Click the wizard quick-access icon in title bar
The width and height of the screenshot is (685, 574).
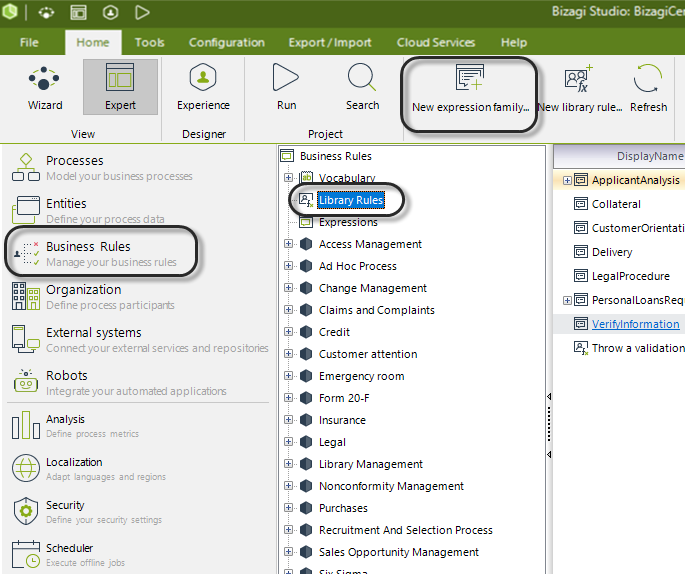pos(46,12)
